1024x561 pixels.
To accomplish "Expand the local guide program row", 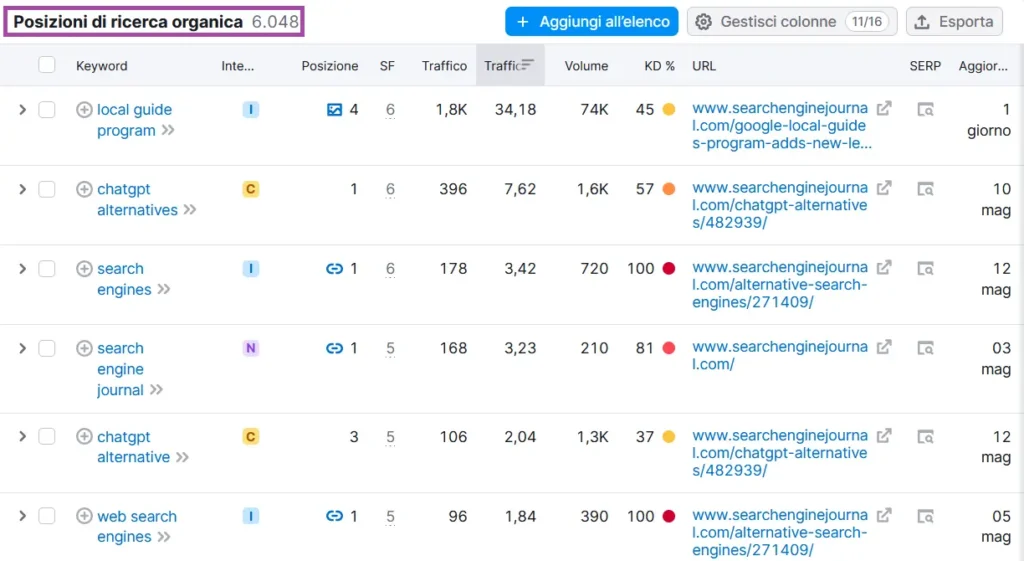I will click(x=22, y=110).
